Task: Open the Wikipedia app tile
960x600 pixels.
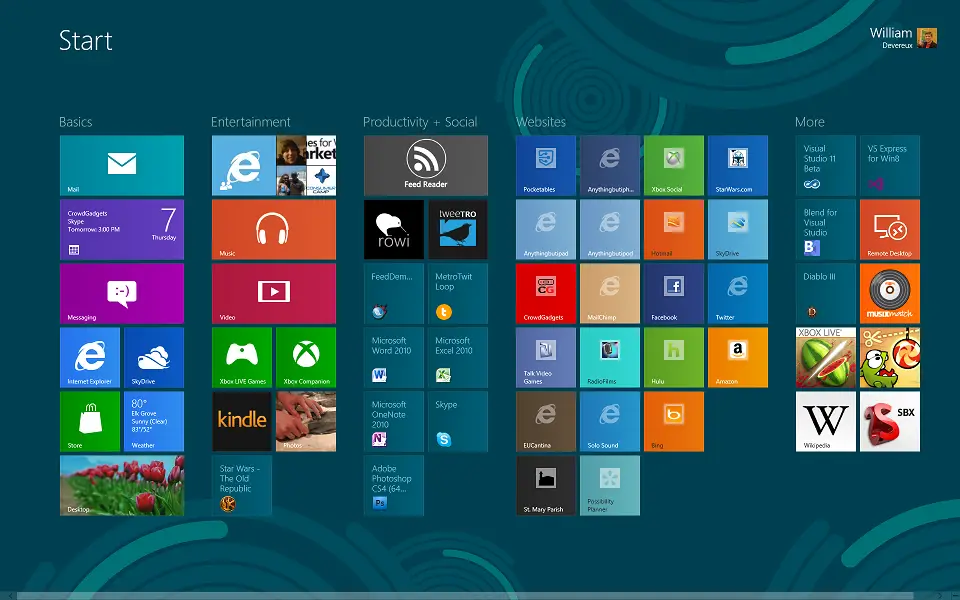Action: [x=826, y=421]
